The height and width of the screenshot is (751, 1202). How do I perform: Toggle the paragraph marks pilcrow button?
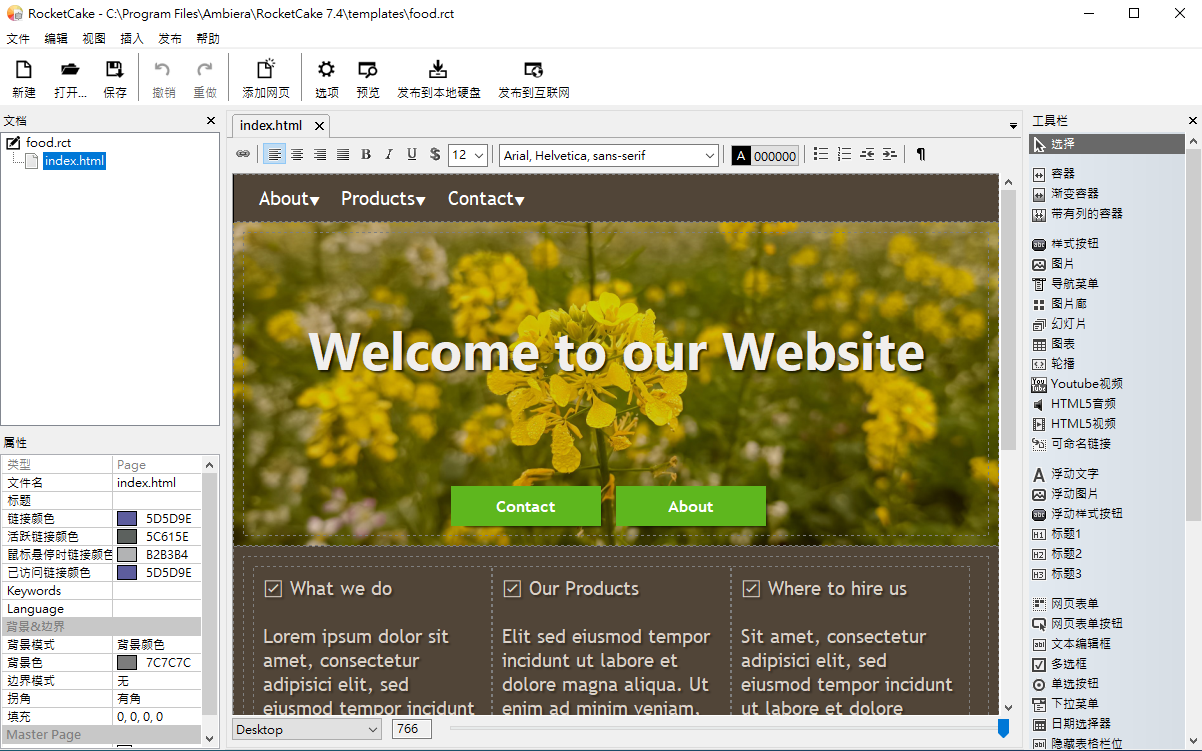tap(921, 154)
